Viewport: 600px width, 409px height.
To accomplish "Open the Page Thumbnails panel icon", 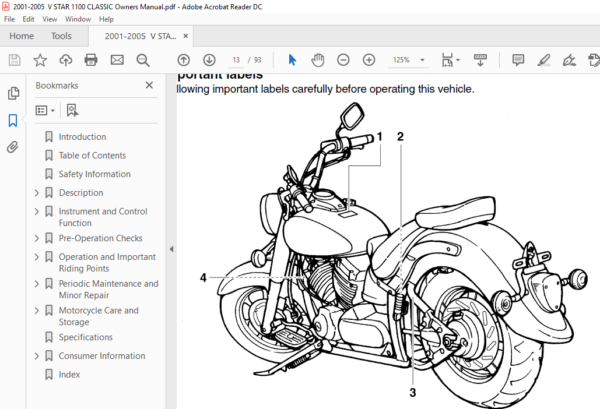I will click(13, 93).
